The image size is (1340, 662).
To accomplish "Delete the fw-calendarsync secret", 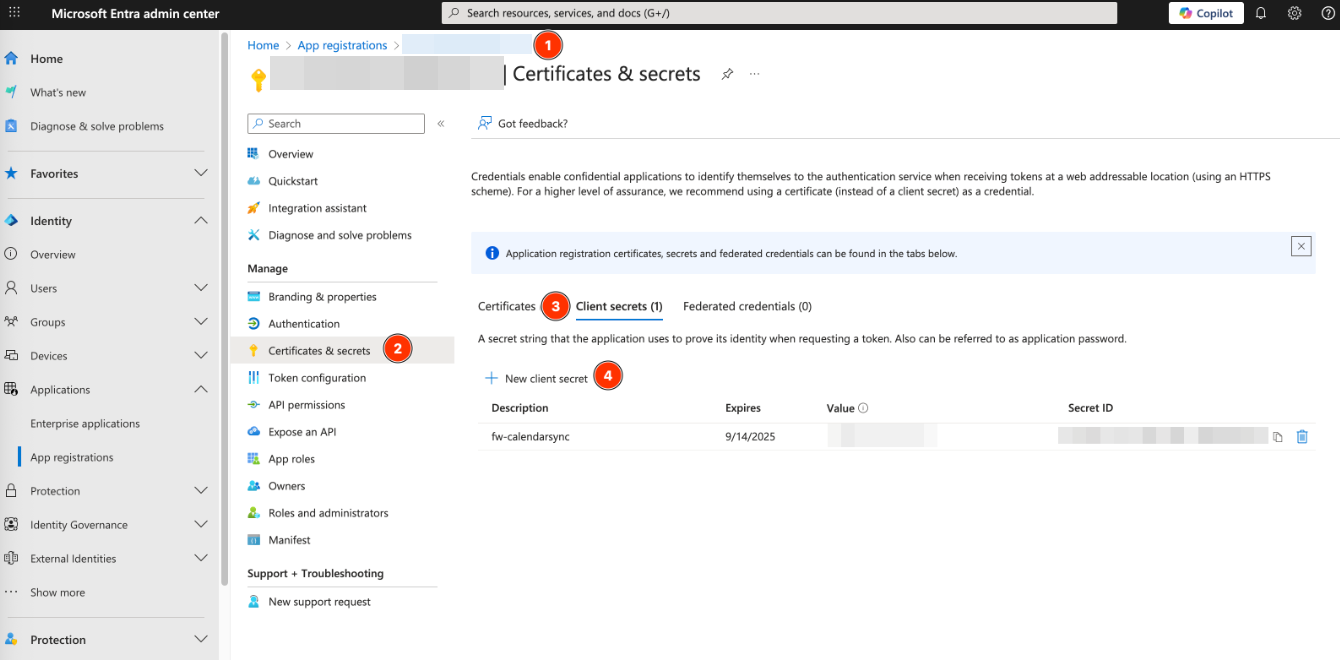I will [x=1302, y=437].
